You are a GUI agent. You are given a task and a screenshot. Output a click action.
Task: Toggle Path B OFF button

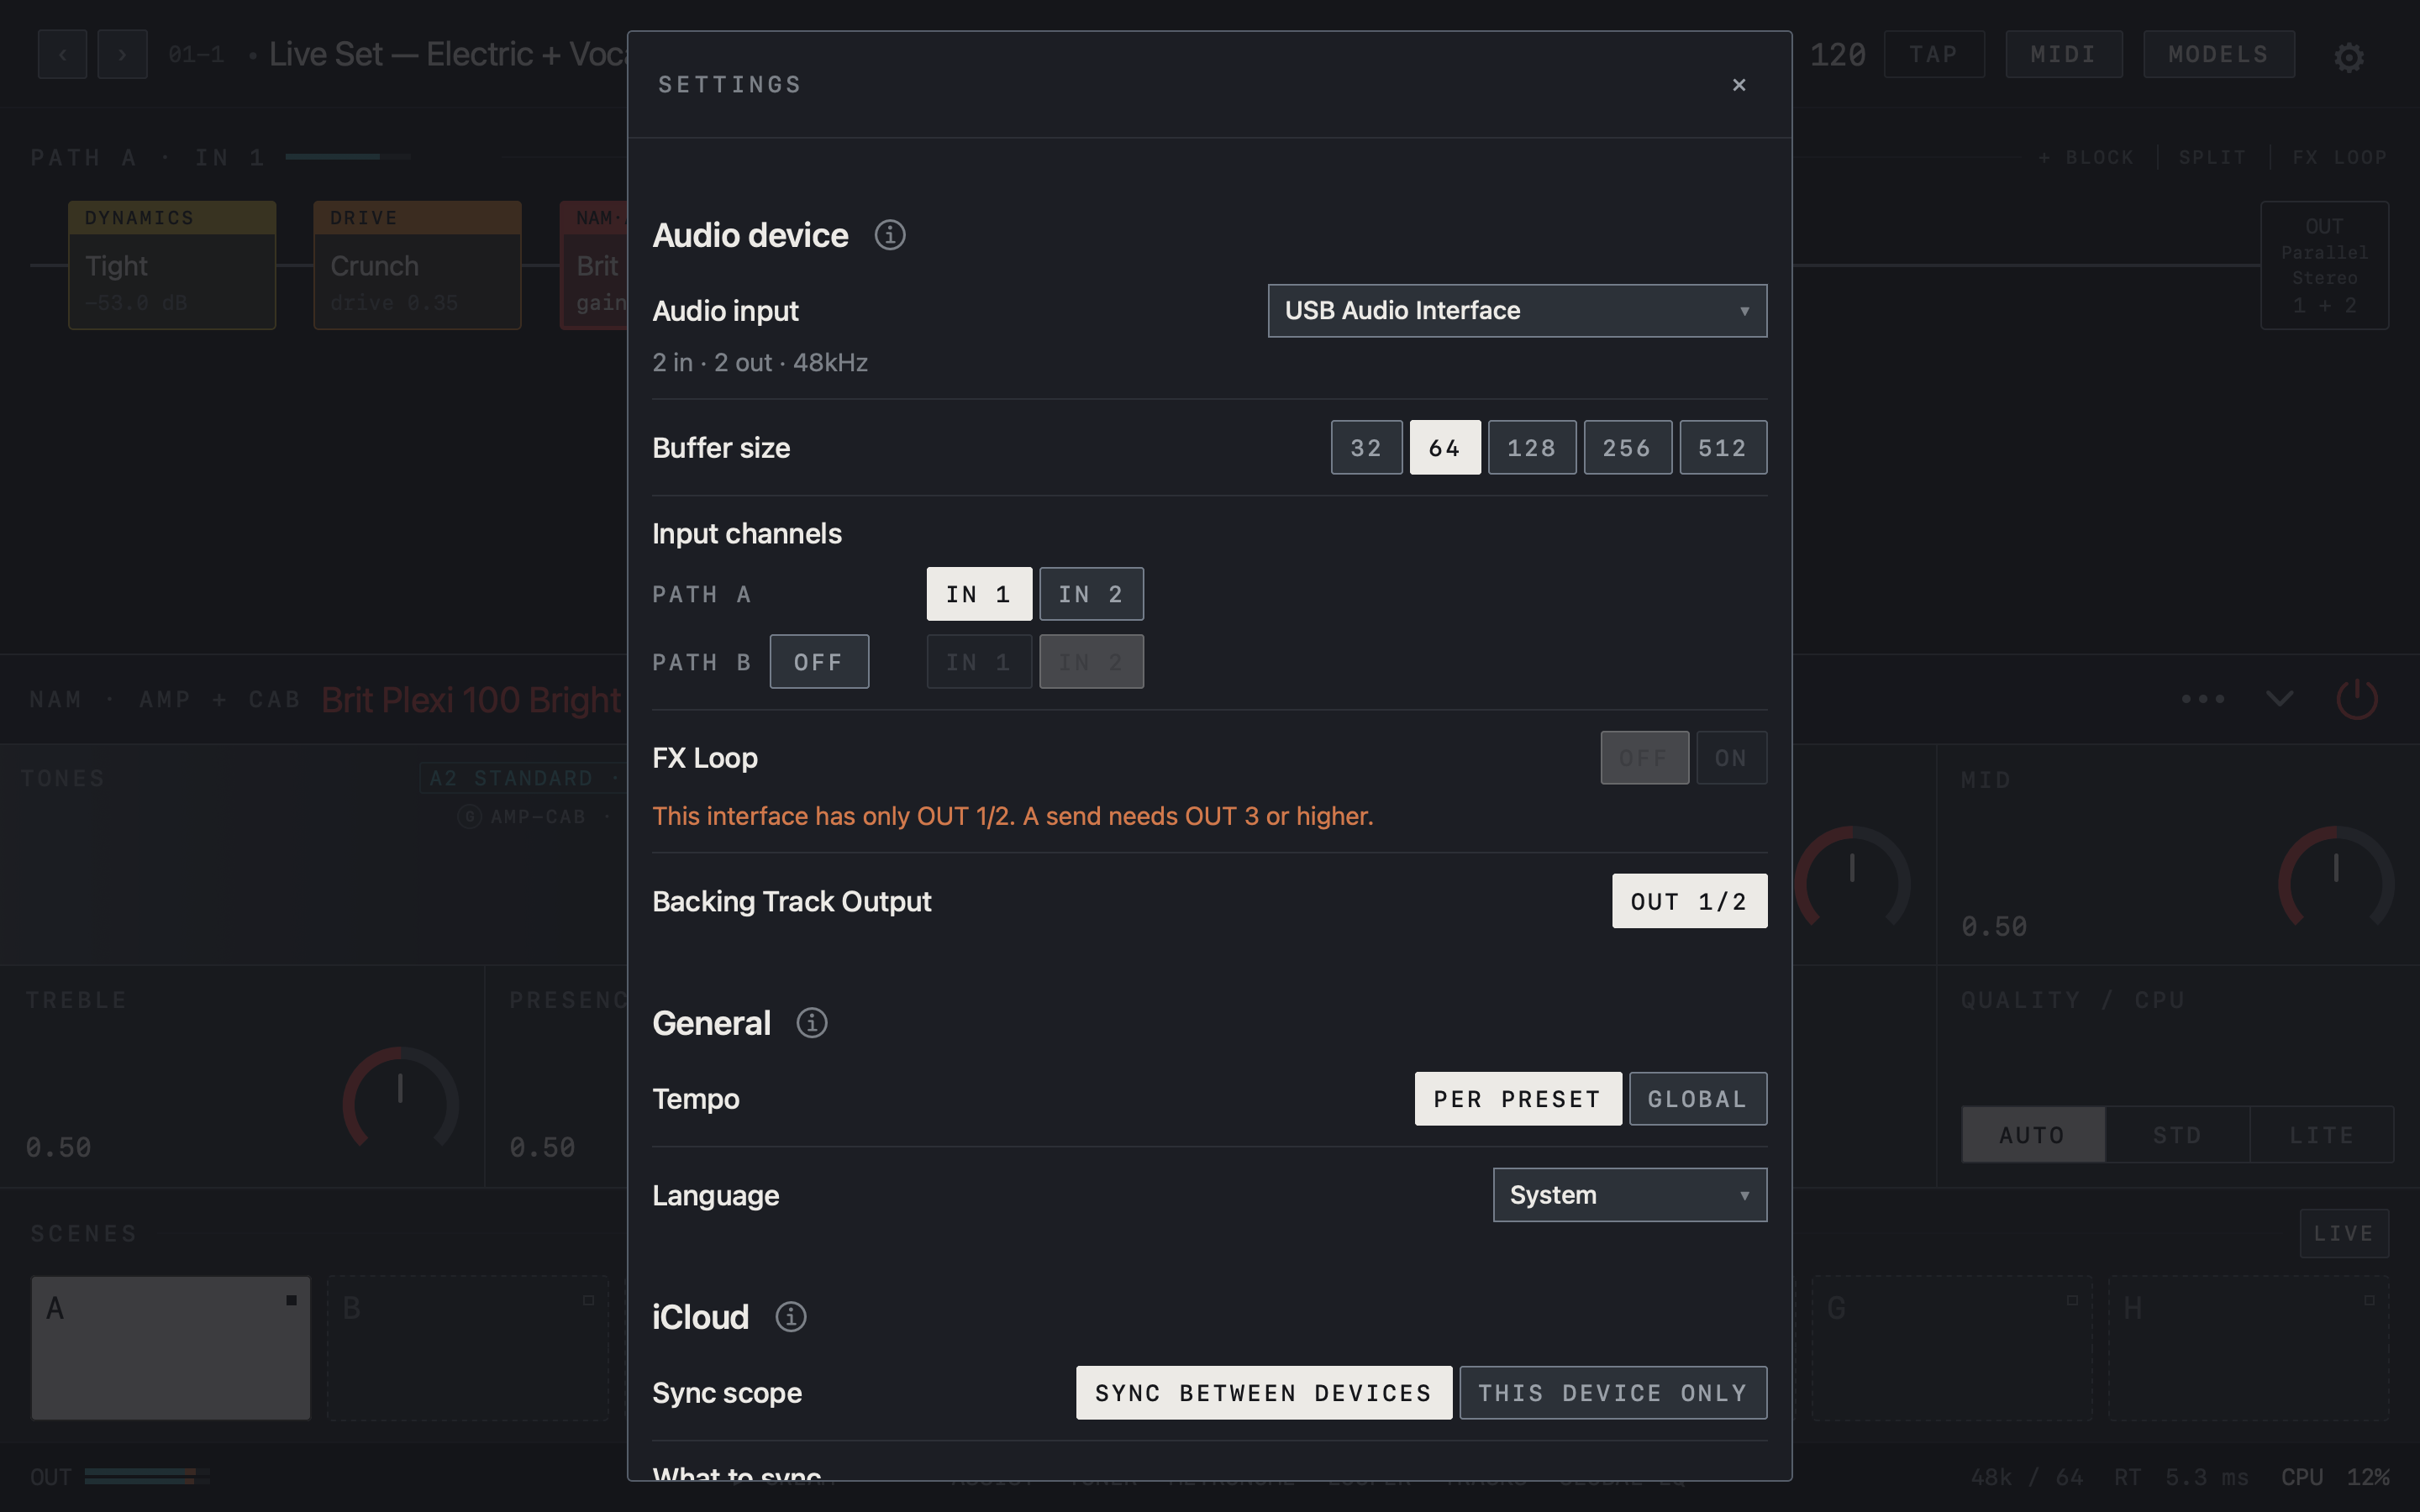click(x=819, y=662)
